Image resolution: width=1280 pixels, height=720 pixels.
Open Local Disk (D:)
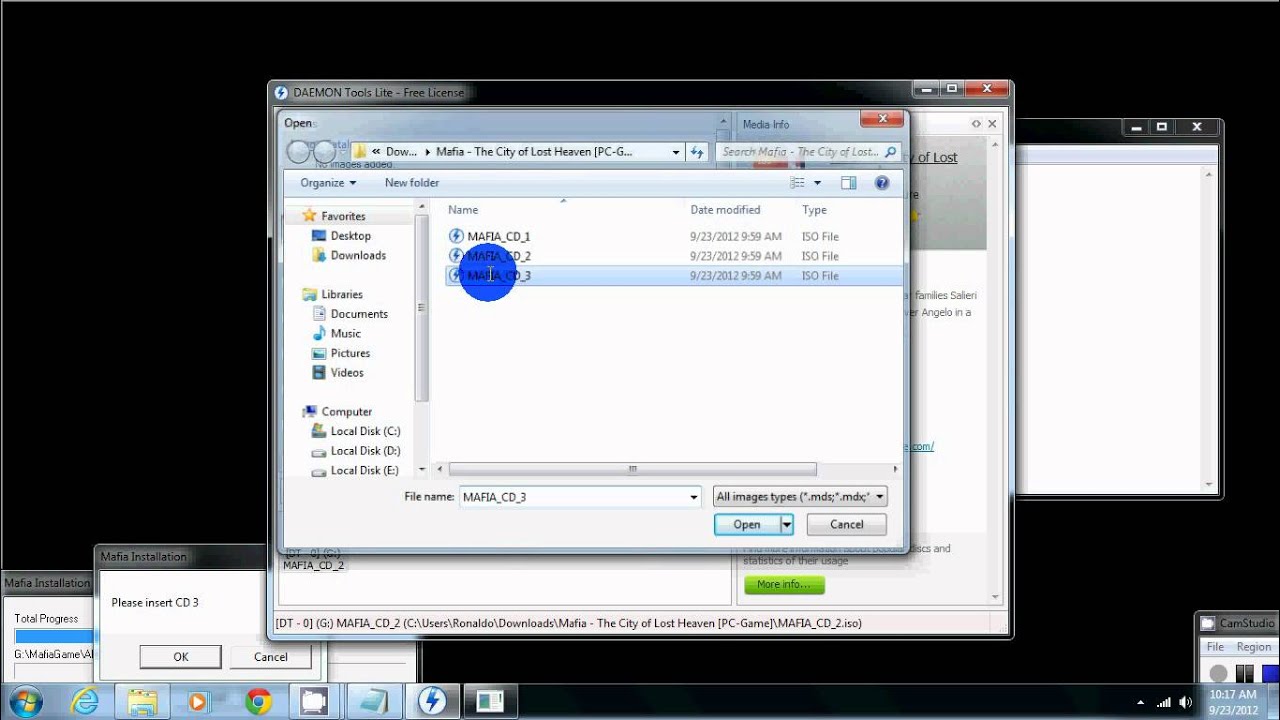tap(365, 450)
